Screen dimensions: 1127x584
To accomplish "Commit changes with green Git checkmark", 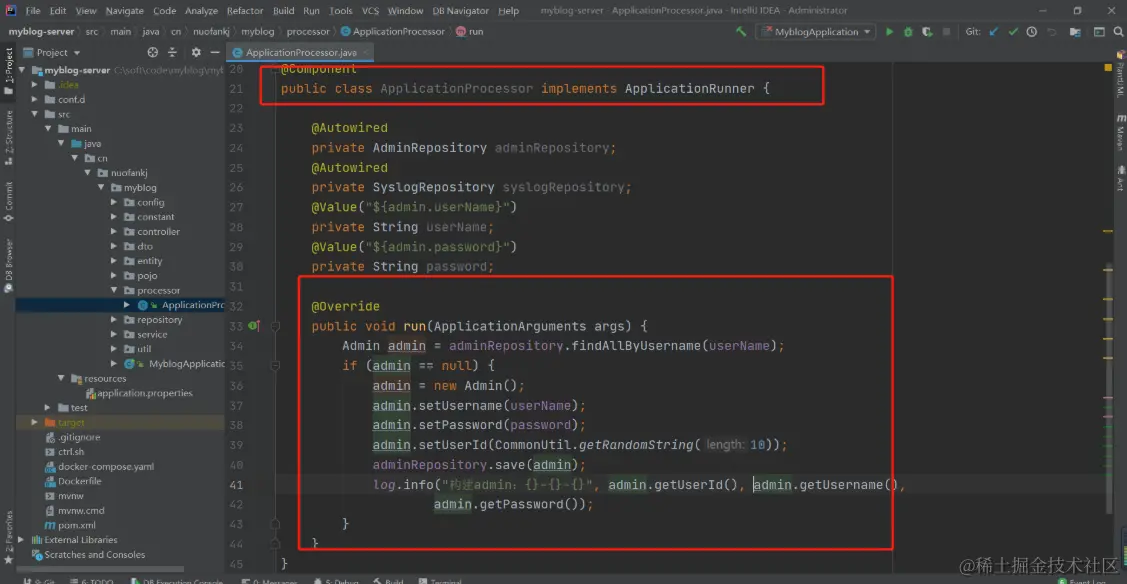I will pyautogui.click(x=1013, y=32).
